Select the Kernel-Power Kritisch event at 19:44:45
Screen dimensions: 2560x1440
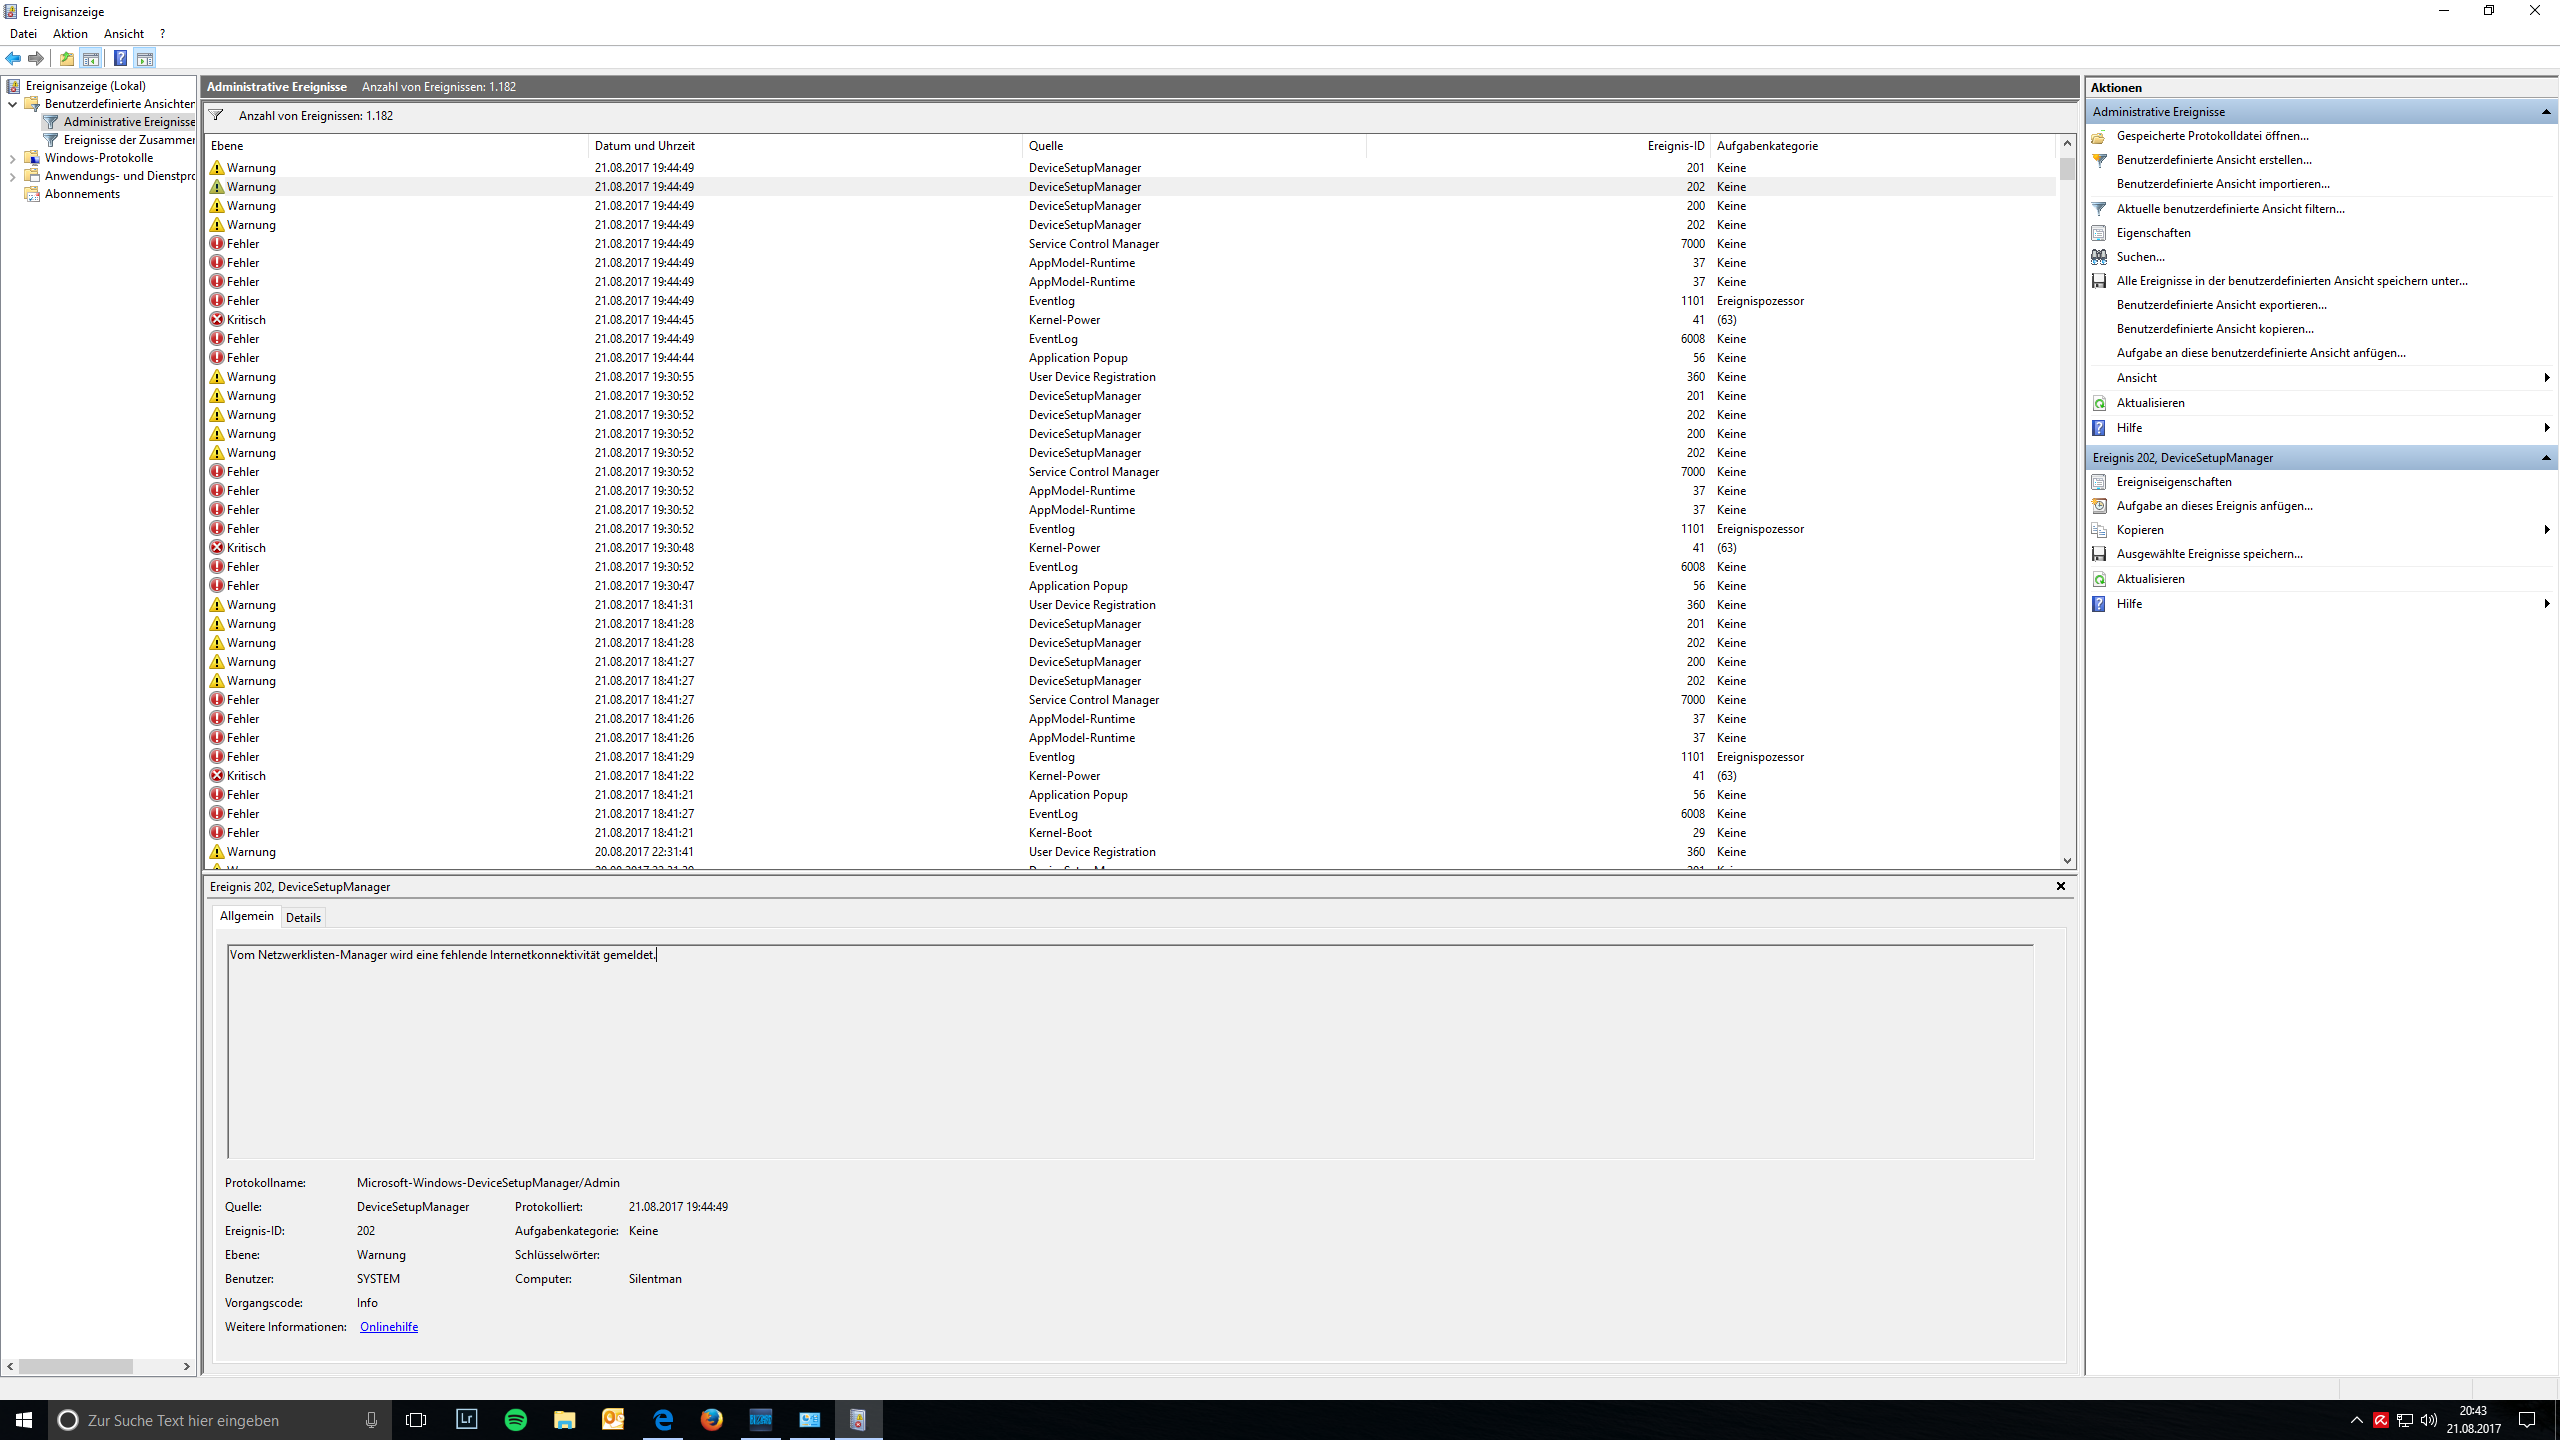pos(644,320)
